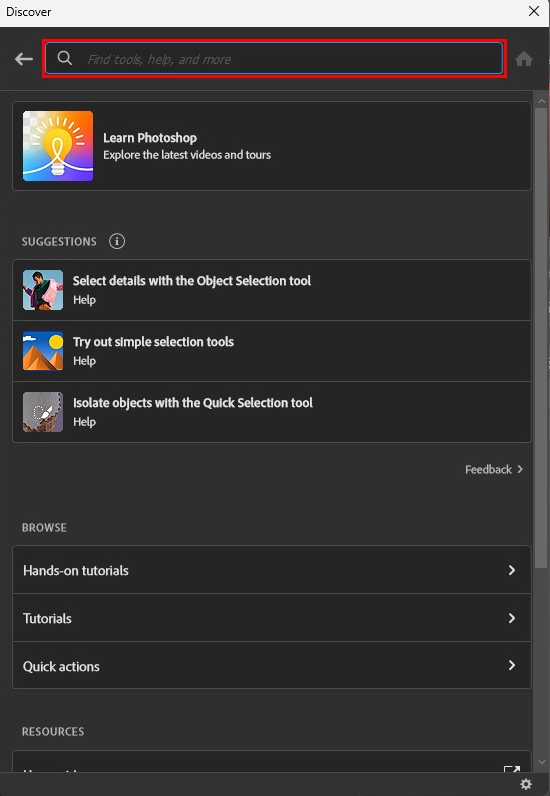Click the scrollbar down arrow
Screen dimensions: 550x796
[x=541, y=762]
